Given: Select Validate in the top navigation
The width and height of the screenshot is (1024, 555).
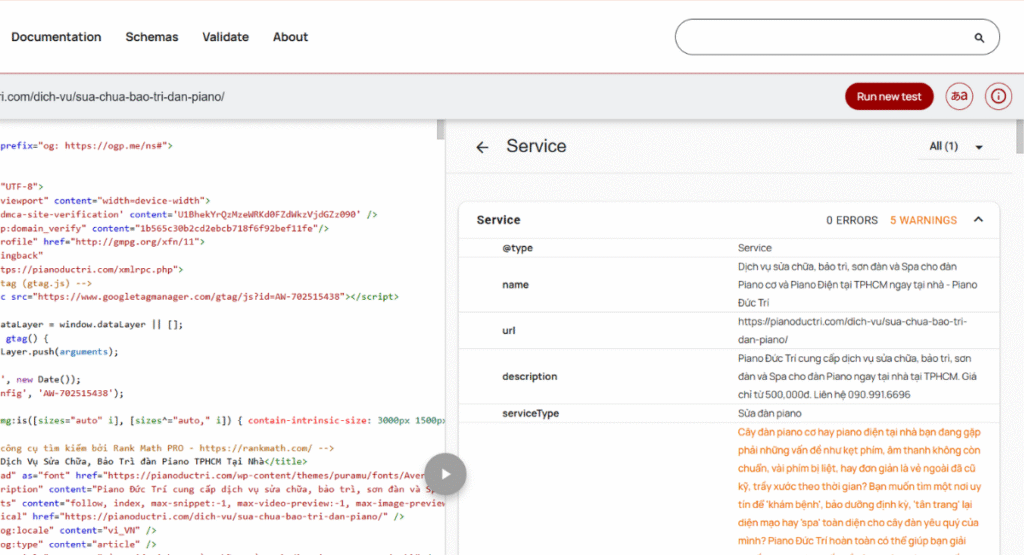Looking at the screenshot, I should (225, 37).
